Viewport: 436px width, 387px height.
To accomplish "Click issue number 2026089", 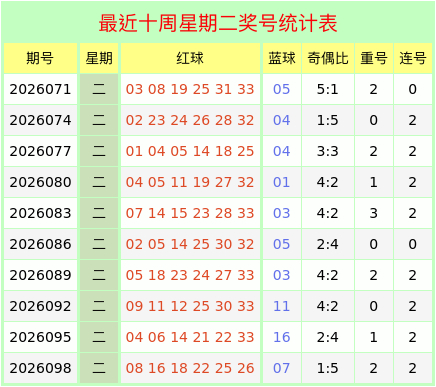I will 40,275.
